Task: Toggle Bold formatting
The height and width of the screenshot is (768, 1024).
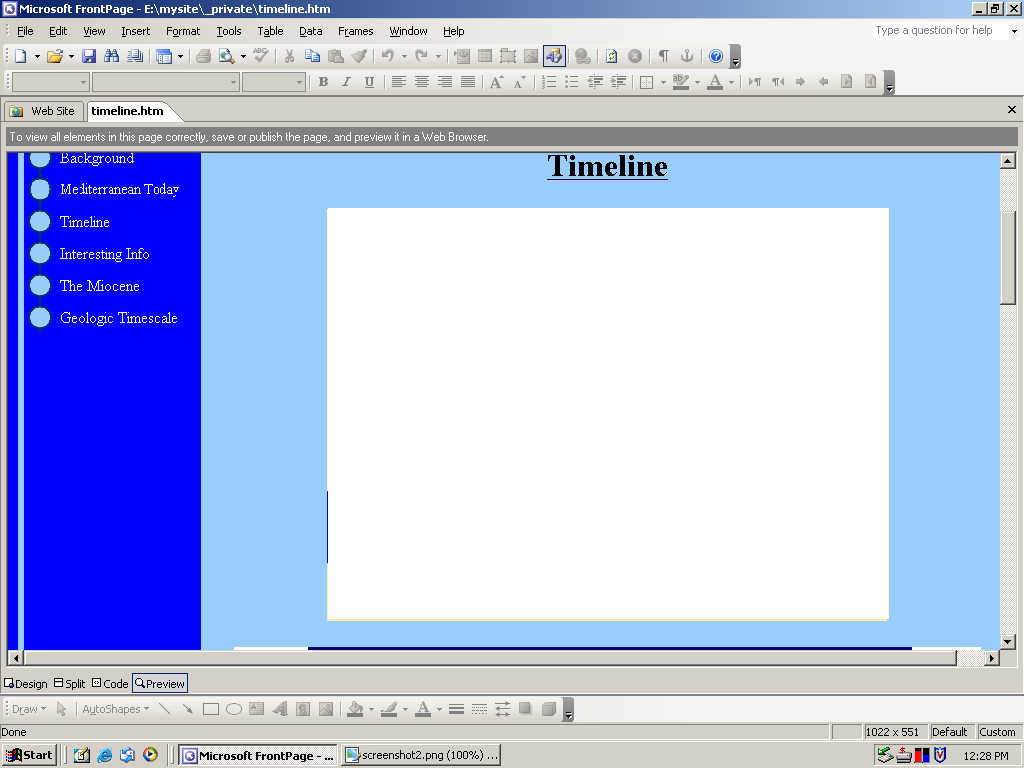Action: pos(323,82)
